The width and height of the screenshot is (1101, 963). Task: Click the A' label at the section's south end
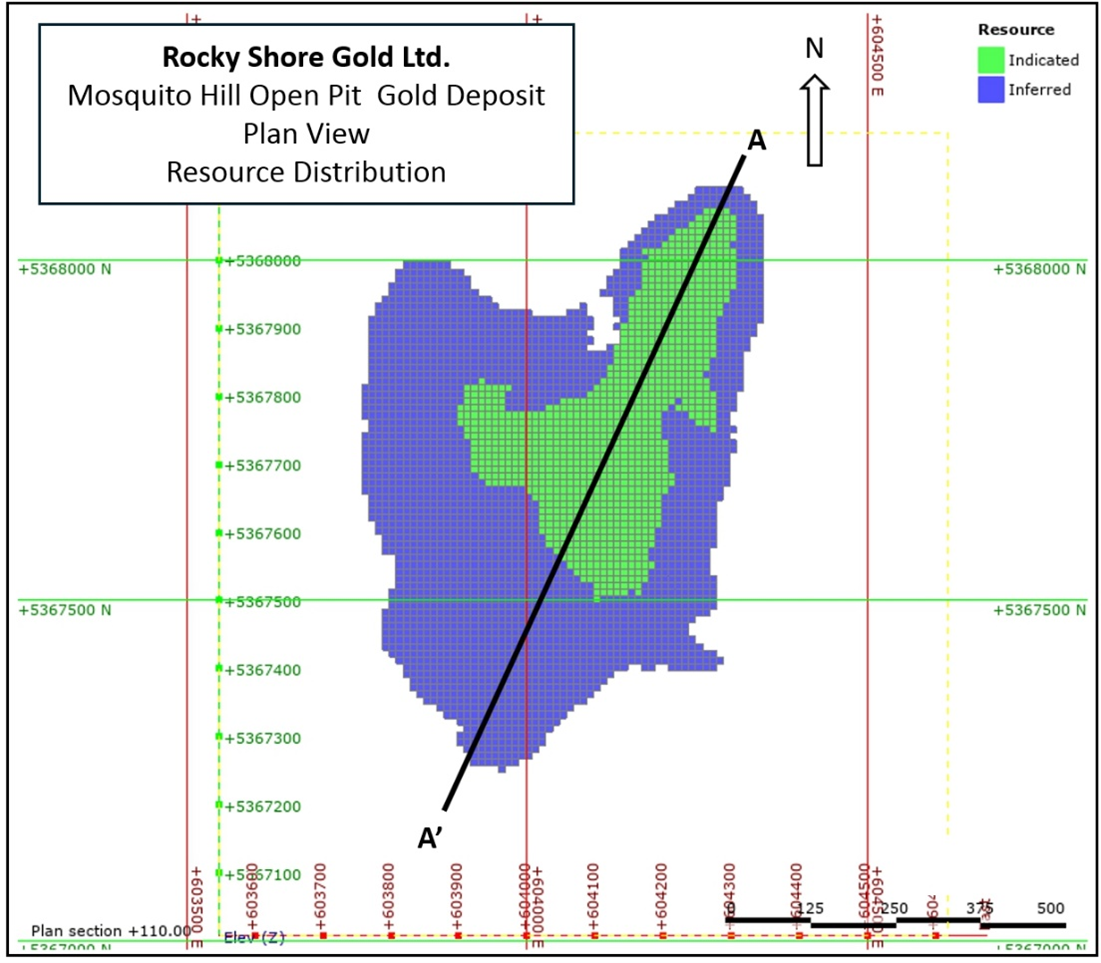[x=431, y=838]
